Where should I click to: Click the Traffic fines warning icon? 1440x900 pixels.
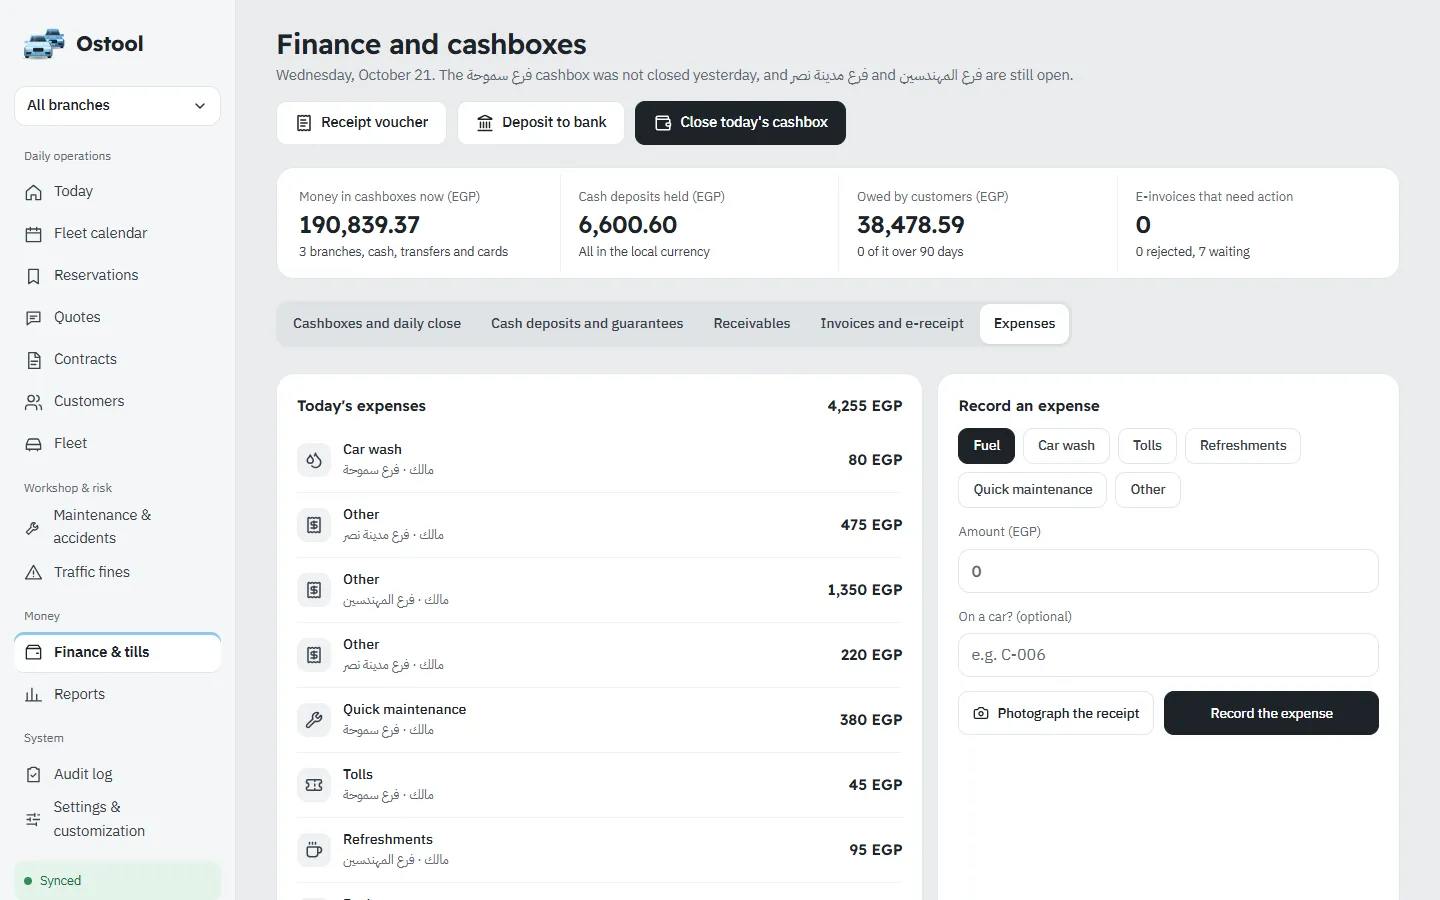coord(34,573)
